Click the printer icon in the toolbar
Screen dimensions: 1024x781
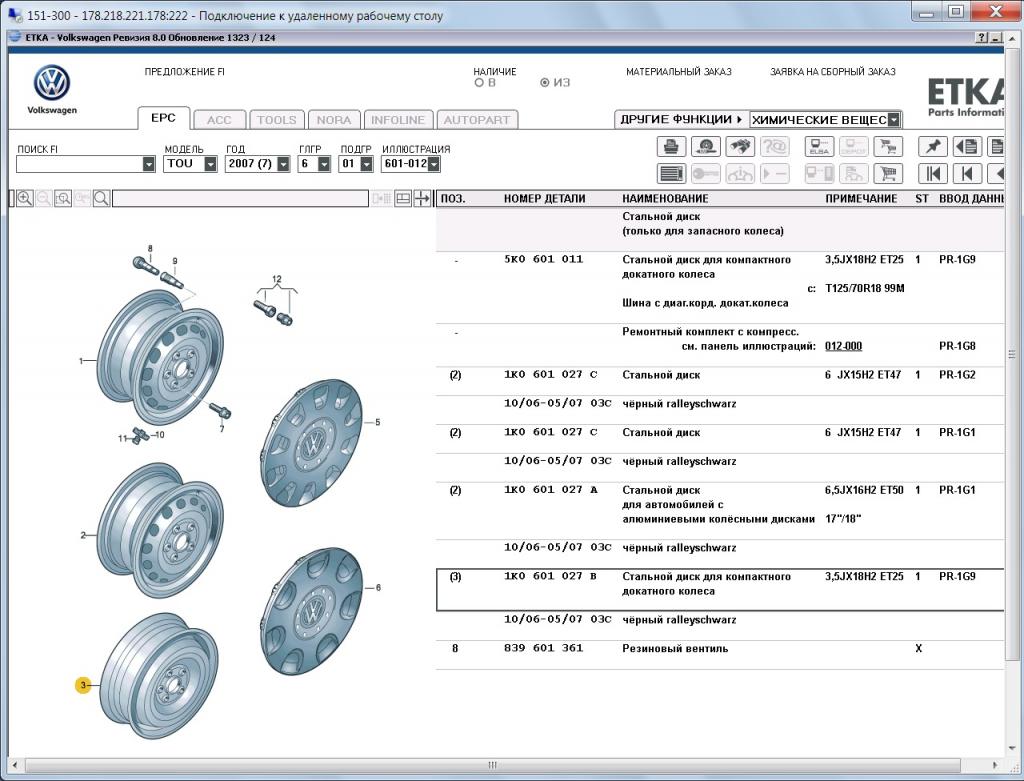[671, 146]
